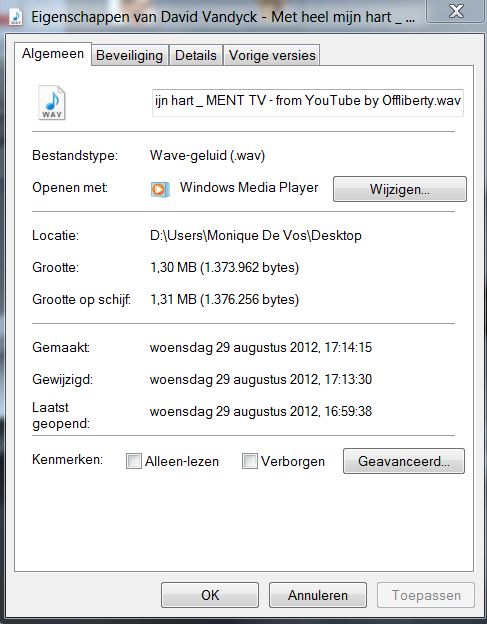Click the Windows Media Player icon
The height and width of the screenshot is (624, 487).
coord(160,189)
